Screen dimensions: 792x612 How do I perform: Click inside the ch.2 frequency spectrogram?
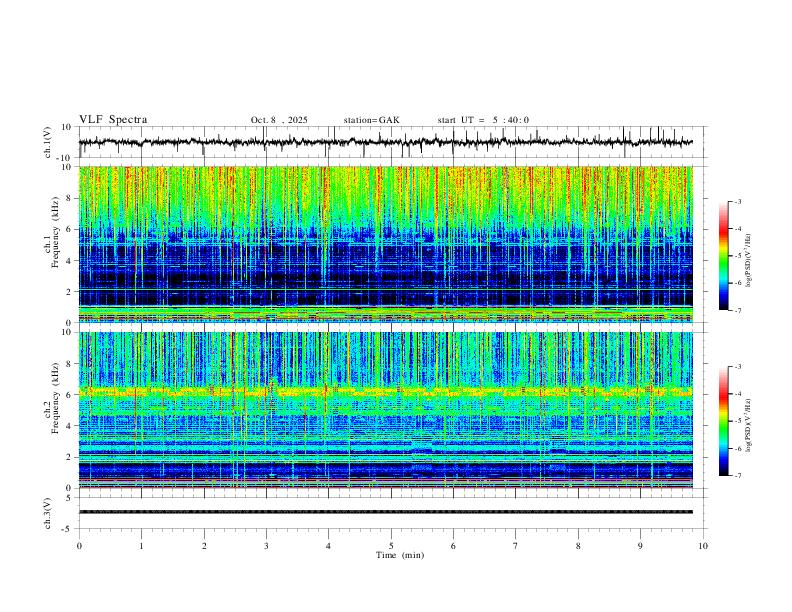click(386, 410)
